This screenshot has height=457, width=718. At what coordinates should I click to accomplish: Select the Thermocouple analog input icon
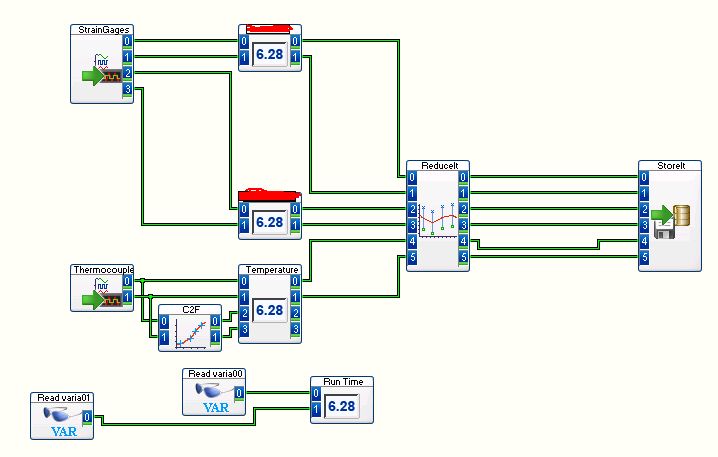(x=102, y=295)
